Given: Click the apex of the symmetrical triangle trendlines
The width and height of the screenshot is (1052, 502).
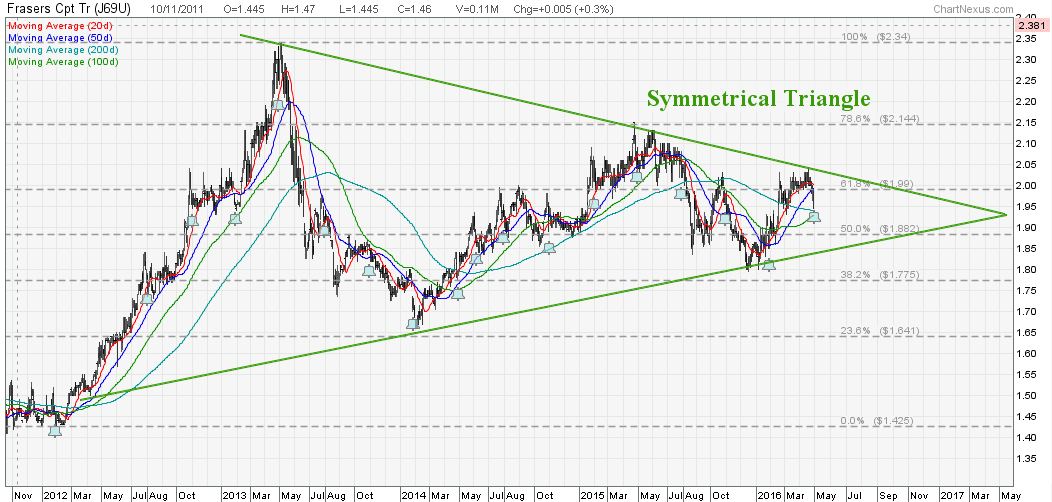Looking at the screenshot, I should click(1007, 215).
